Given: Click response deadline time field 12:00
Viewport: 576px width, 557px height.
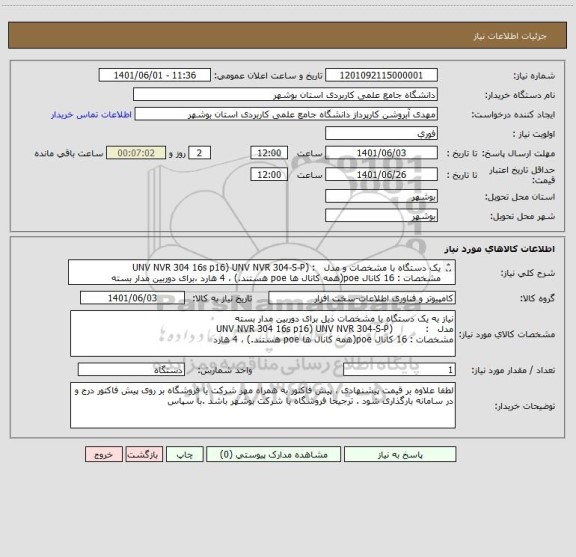Looking at the screenshot, I should coord(269,153).
